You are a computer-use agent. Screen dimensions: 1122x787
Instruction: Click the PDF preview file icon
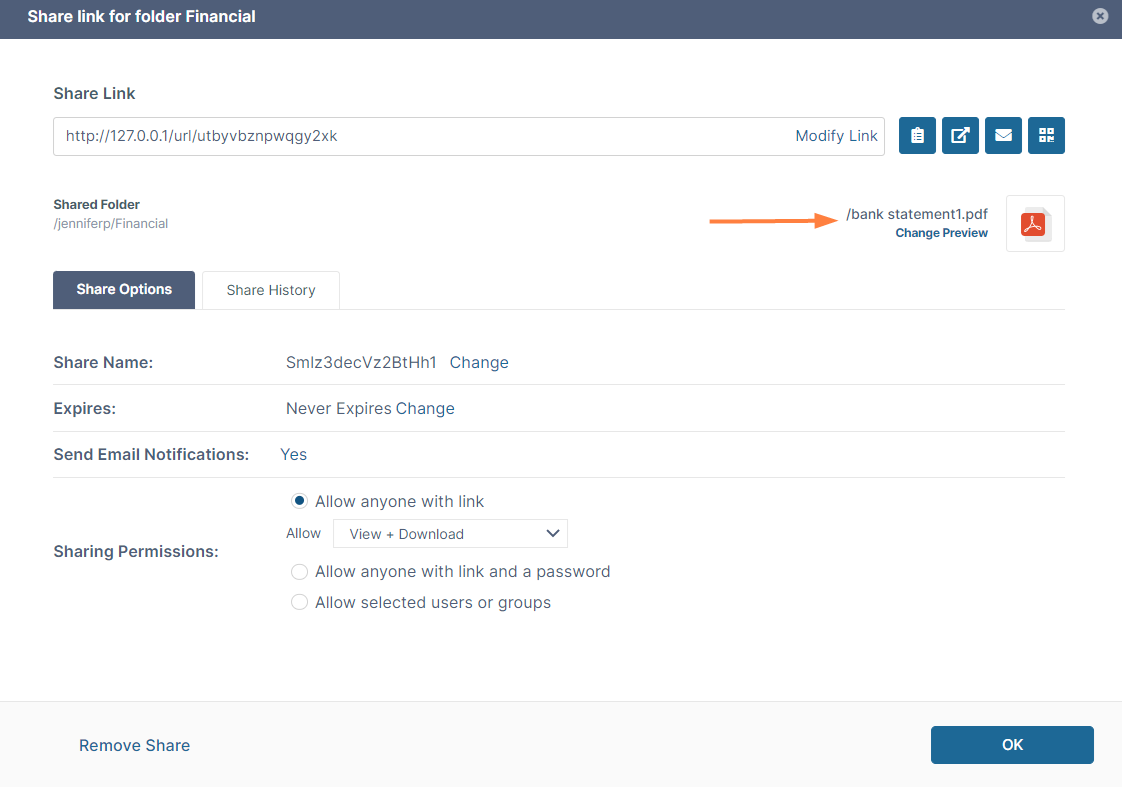click(x=1034, y=223)
